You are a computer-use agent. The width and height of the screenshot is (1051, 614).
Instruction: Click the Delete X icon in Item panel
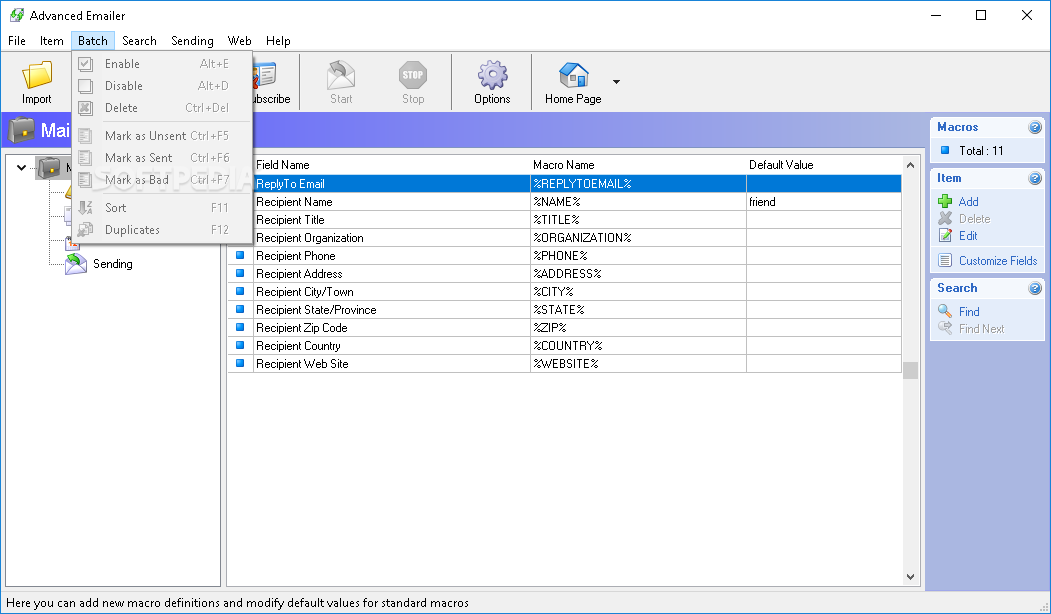click(945, 219)
